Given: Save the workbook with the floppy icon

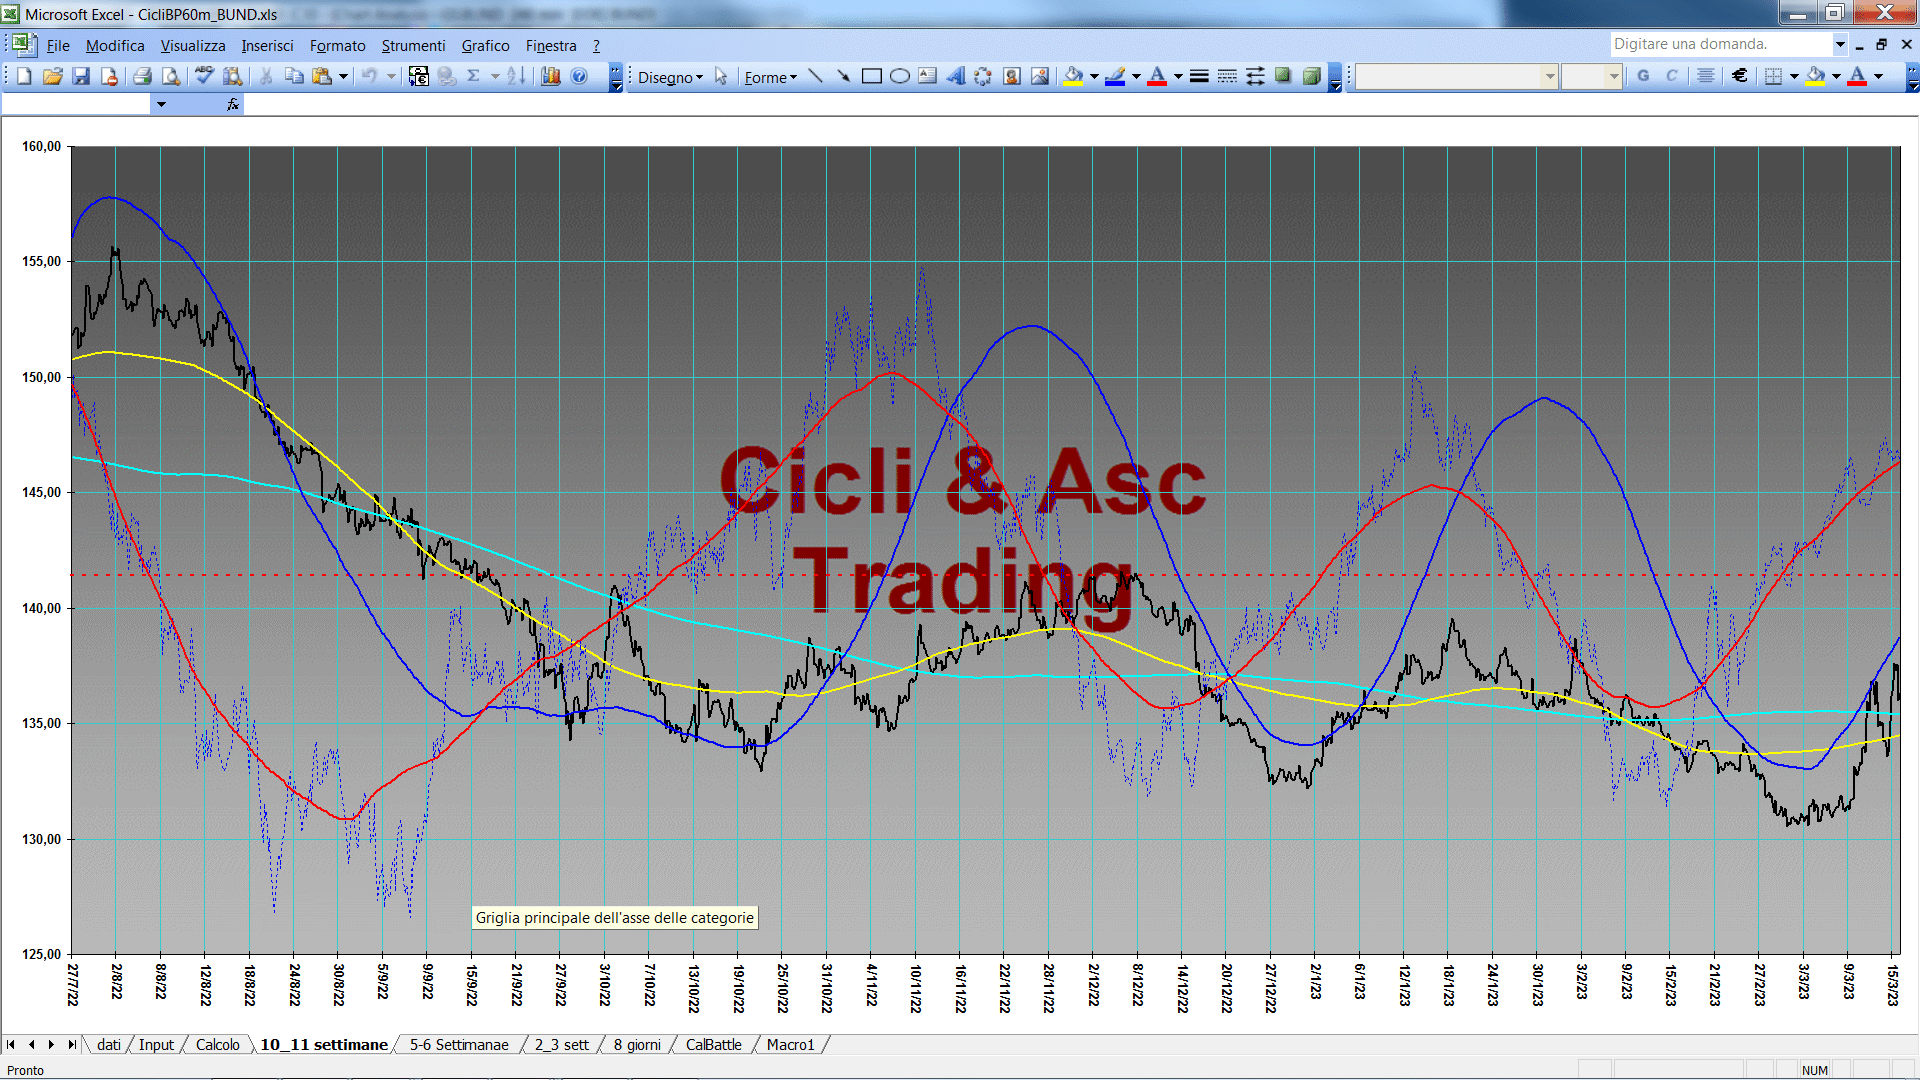Looking at the screenshot, I should [81, 76].
